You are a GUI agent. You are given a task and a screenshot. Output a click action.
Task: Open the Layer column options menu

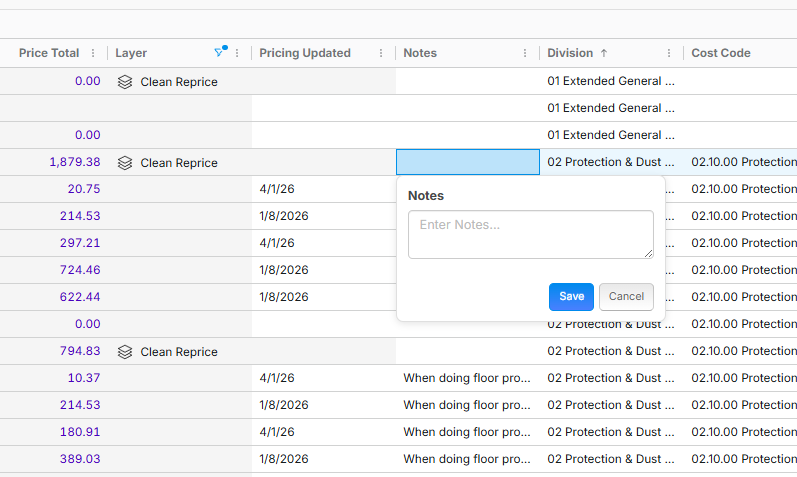pyautogui.click(x=237, y=53)
